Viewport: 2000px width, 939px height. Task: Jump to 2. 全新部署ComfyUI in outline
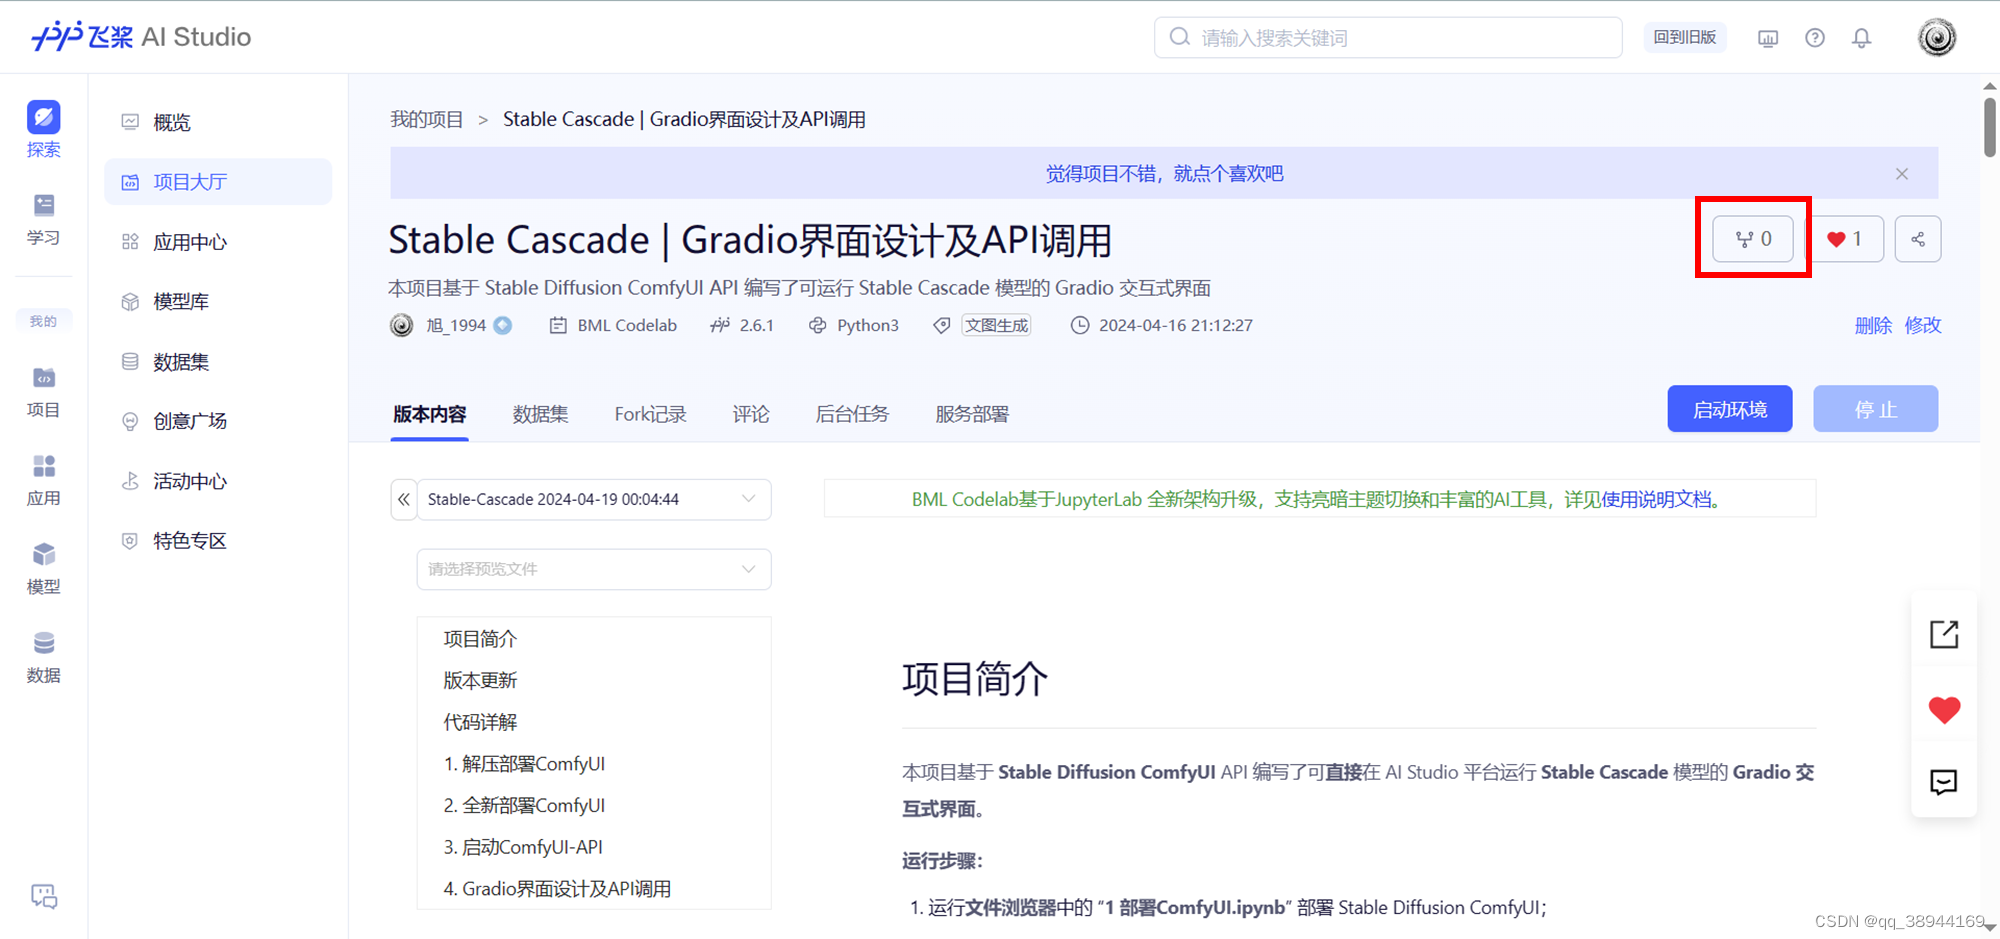click(x=524, y=805)
